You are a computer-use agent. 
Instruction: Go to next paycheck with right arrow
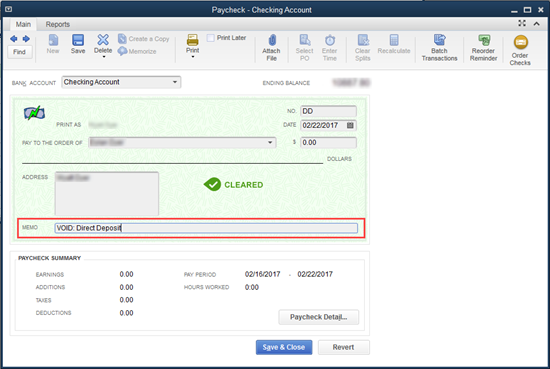(26, 39)
